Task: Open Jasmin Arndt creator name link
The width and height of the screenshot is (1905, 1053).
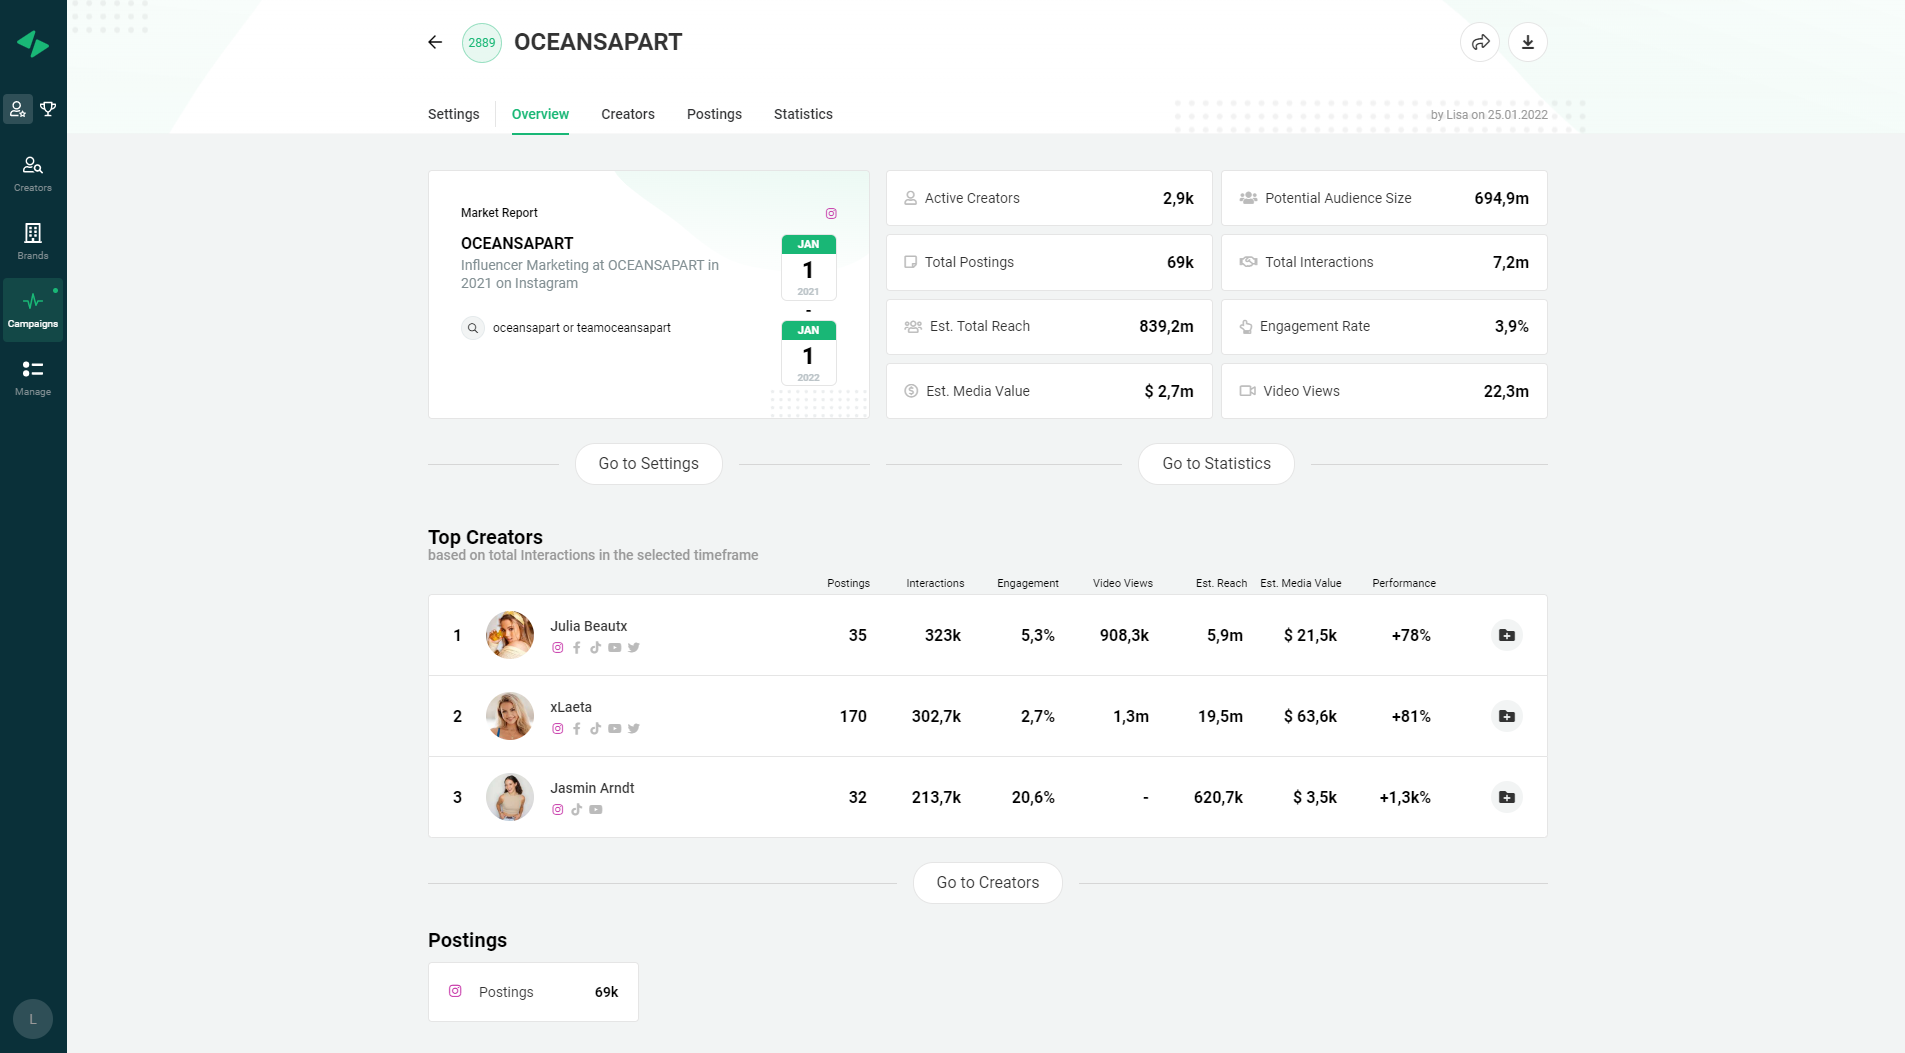Action: click(x=592, y=788)
